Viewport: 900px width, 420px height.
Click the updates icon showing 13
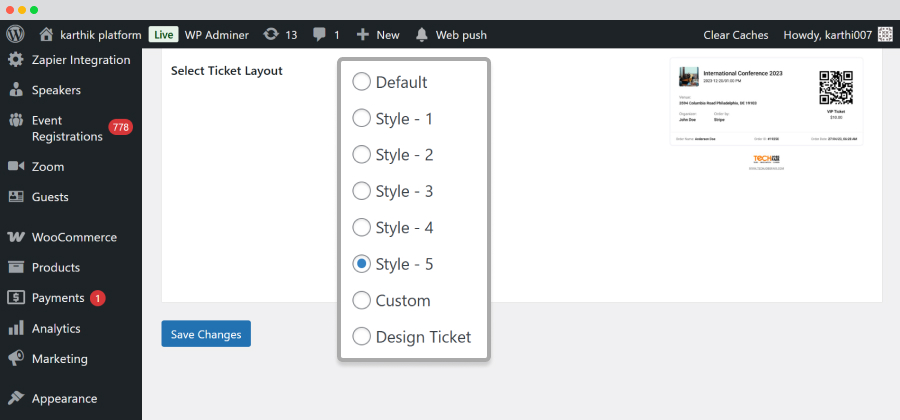point(270,35)
